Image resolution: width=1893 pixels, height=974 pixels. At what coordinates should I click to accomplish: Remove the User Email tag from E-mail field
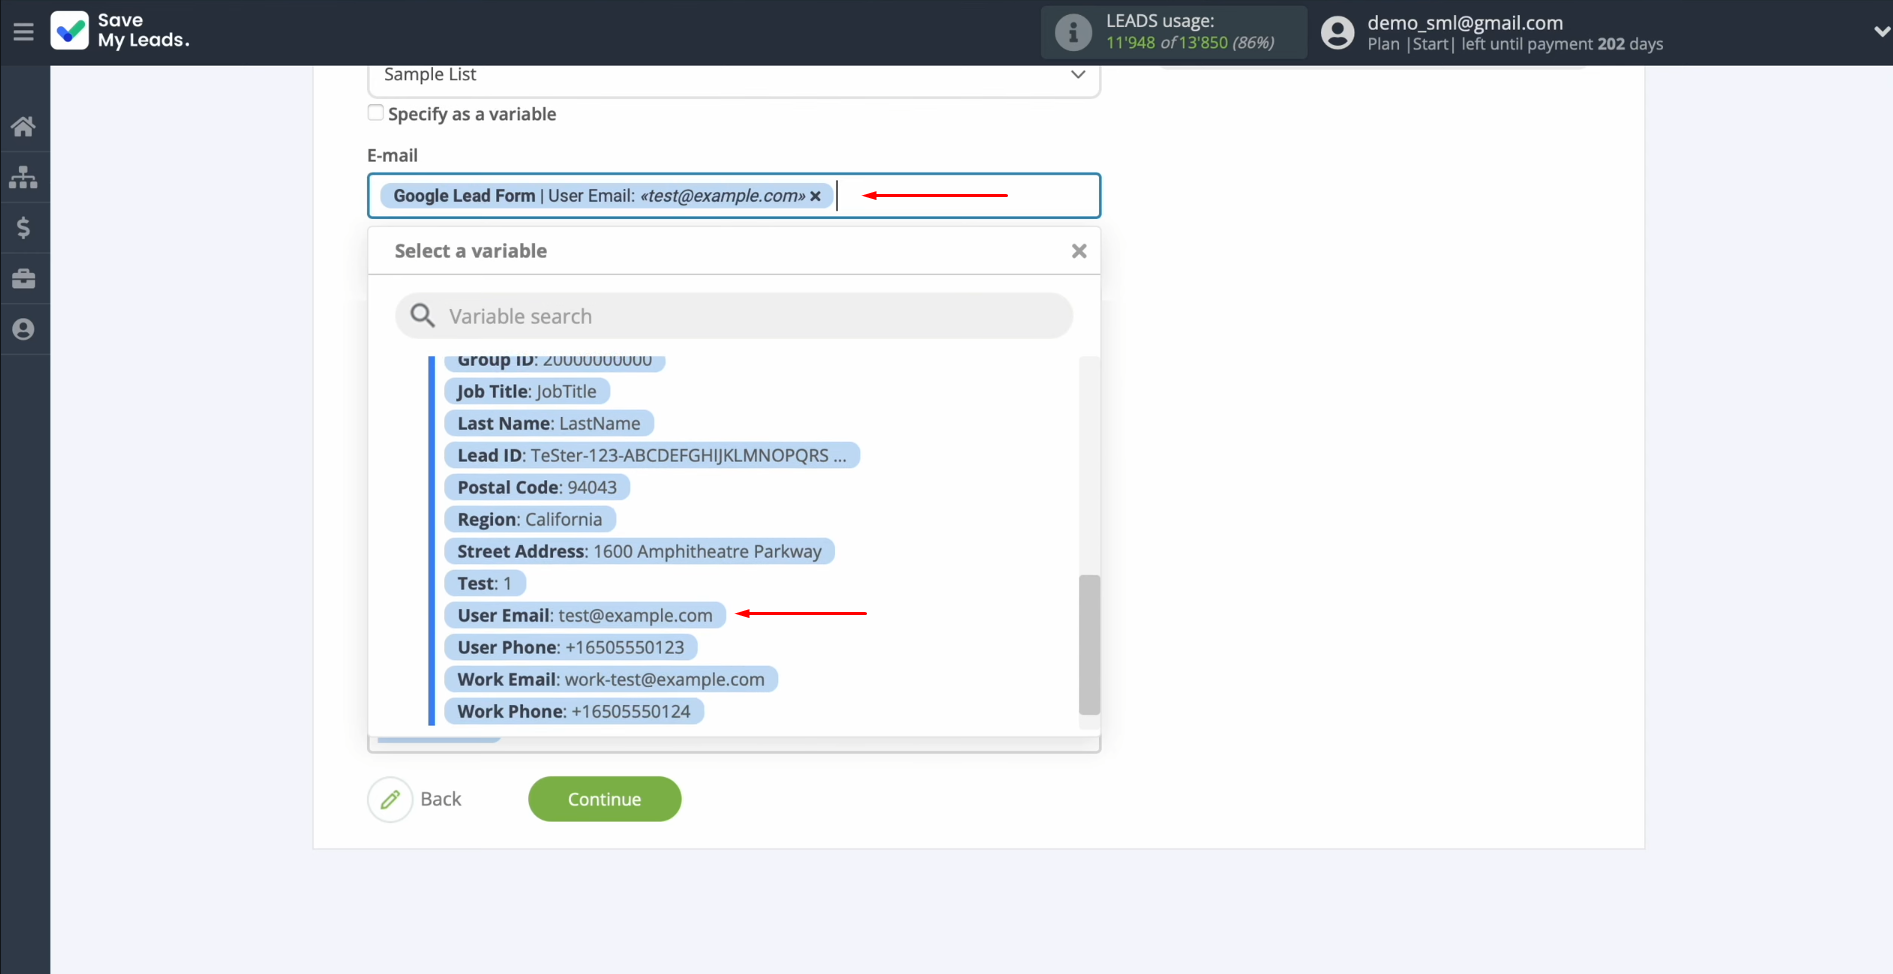[816, 196]
